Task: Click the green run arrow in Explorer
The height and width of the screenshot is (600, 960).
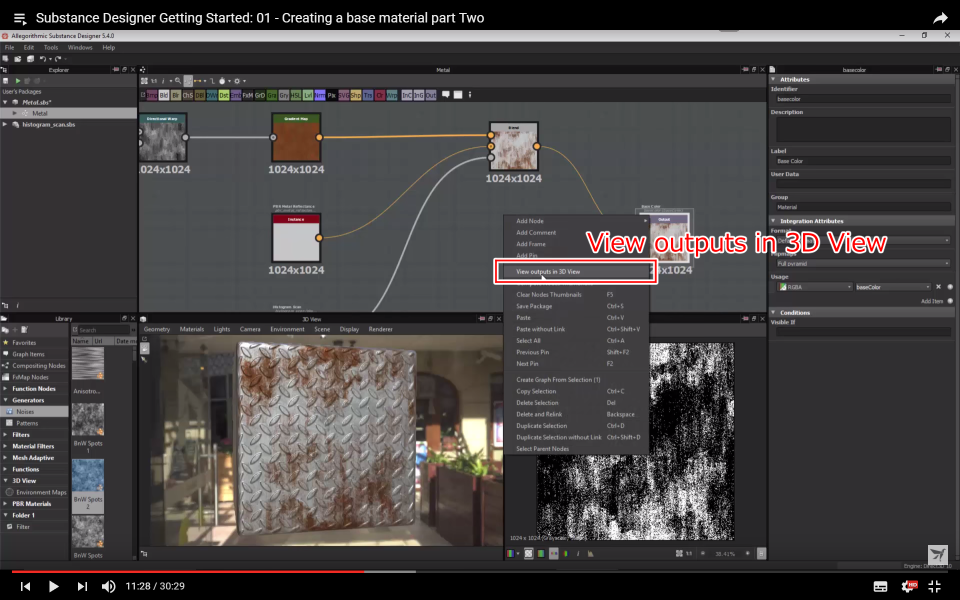Action: [x=18, y=81]
